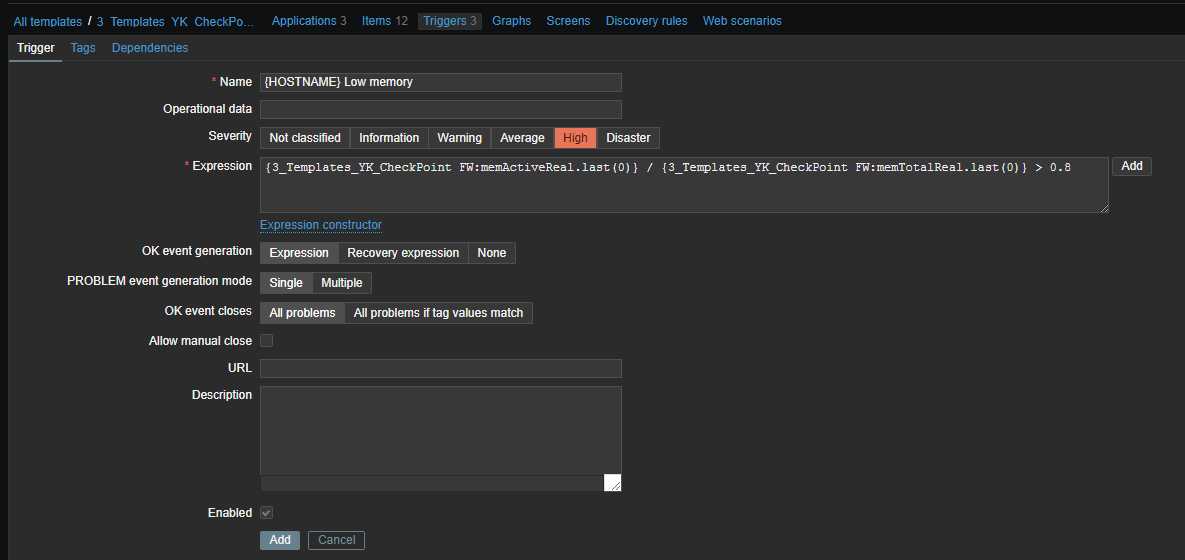Set severity to Not classified
Image resolution: width=1185 pixels, height=560 pixels.
[x=305, y=138]
